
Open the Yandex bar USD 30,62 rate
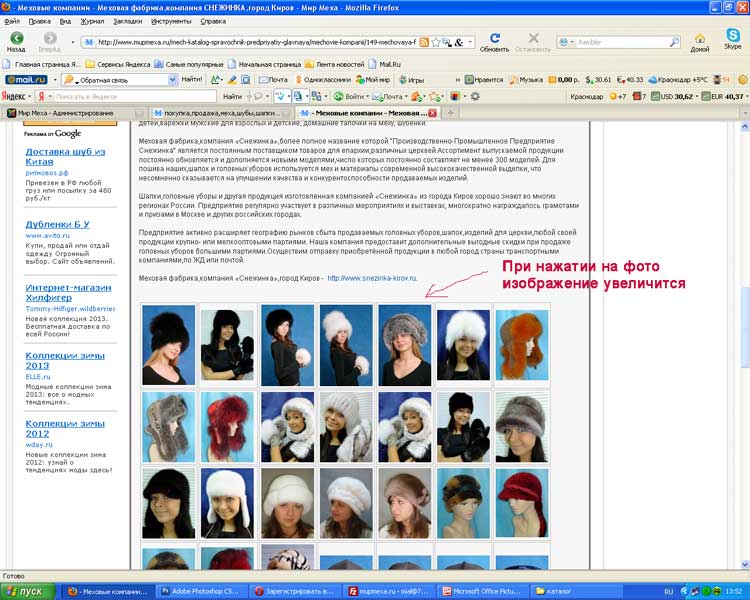672,96
